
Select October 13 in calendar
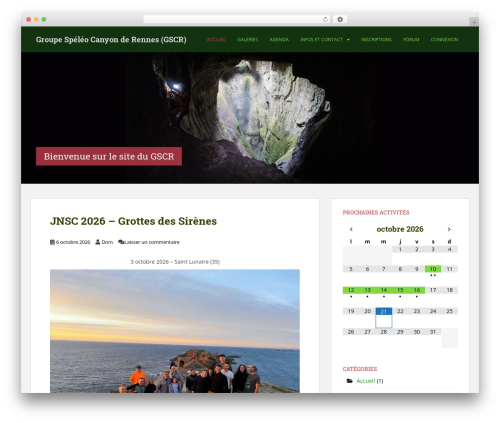tap(367, 290)
